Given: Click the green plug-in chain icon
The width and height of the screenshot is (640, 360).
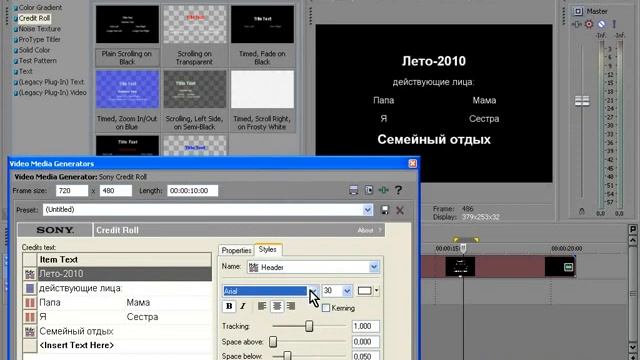Looking at the screenshot, I should [x=383, y=190].
